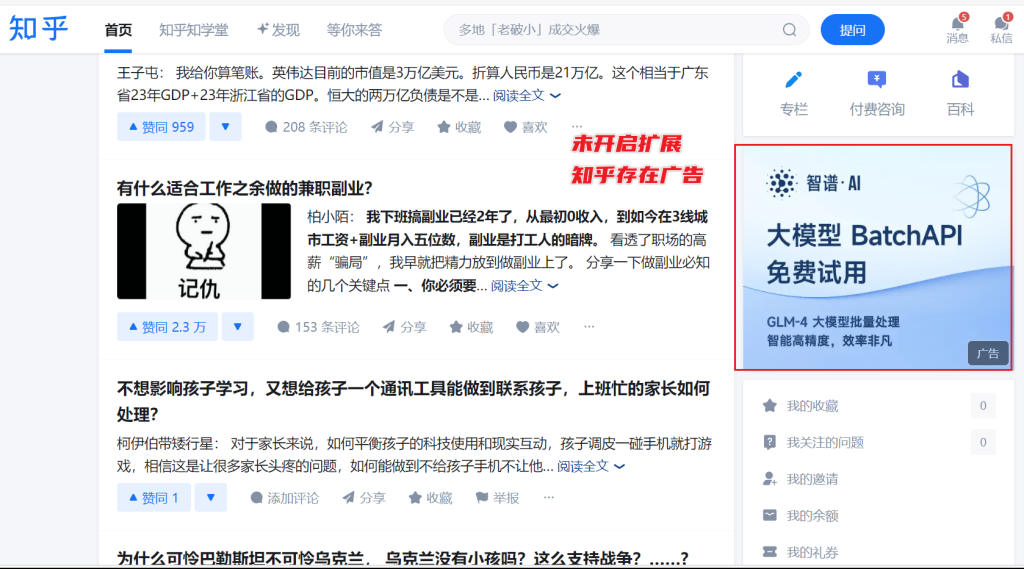Open the 智谱·AI BatchAPI advertisement
Viewport: 1024px width, 569px height.
pos(873,257)
